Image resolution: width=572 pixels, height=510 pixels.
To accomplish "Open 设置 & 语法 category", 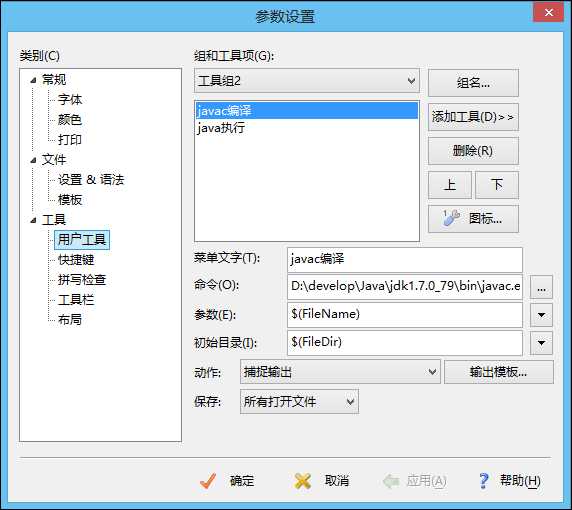I will 91,180.
